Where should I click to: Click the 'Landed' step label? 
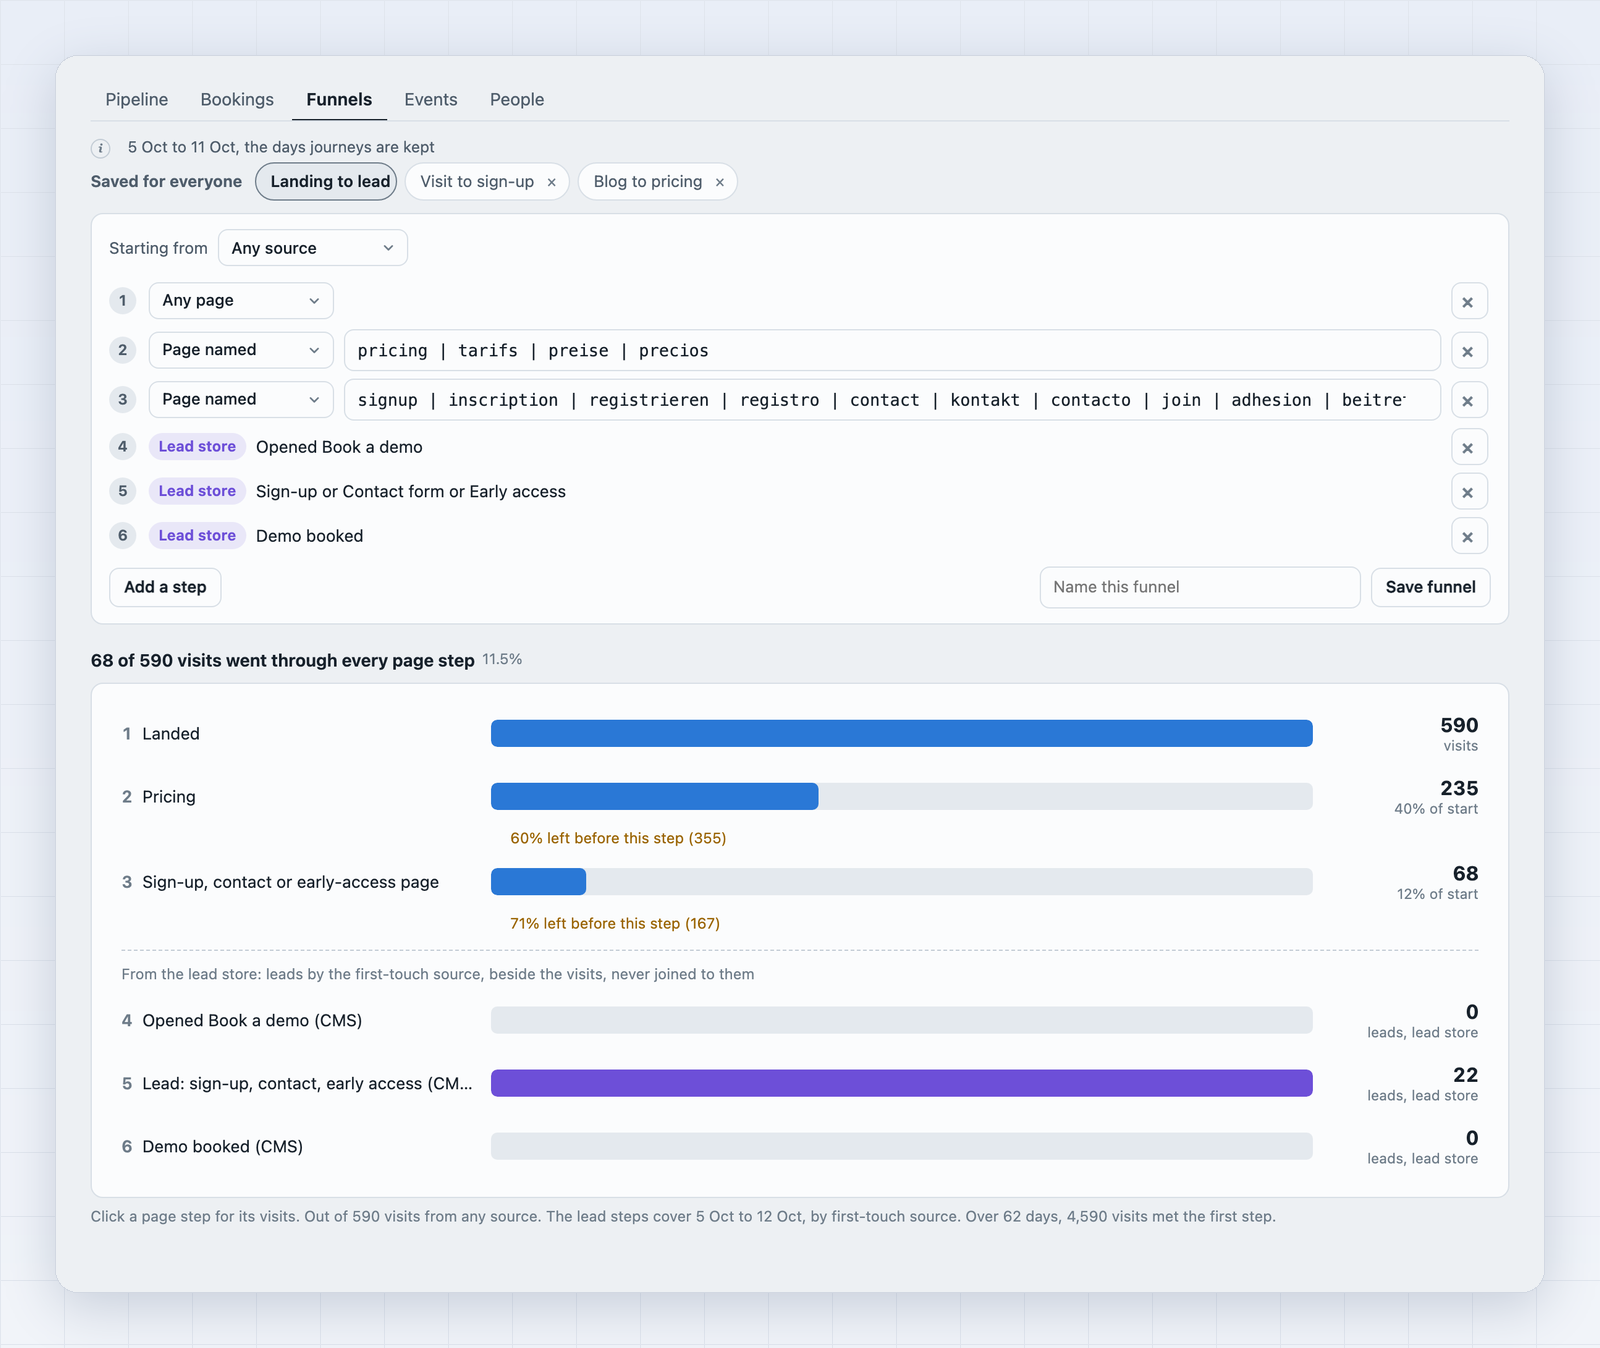(x=171, y=733)
